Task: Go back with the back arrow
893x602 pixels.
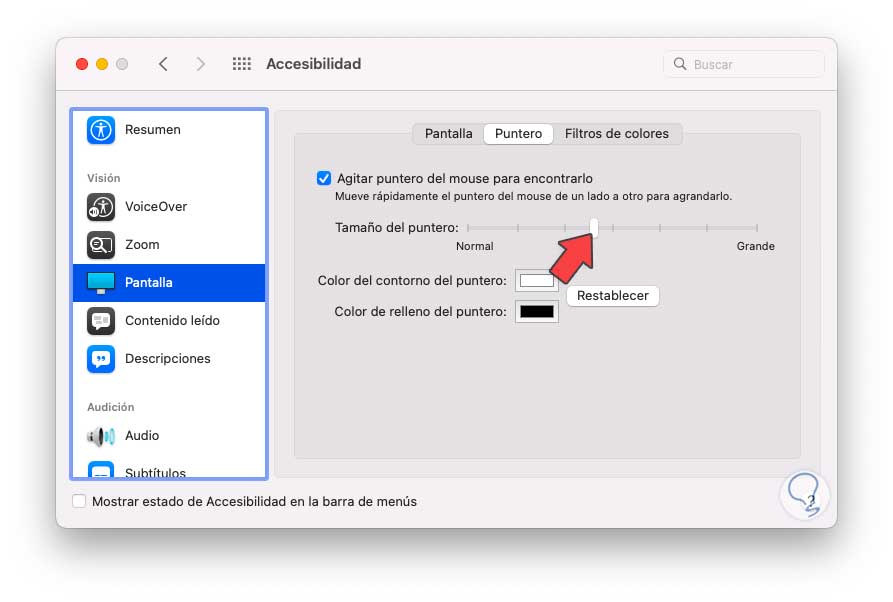Action: click(x=163, y=64)
